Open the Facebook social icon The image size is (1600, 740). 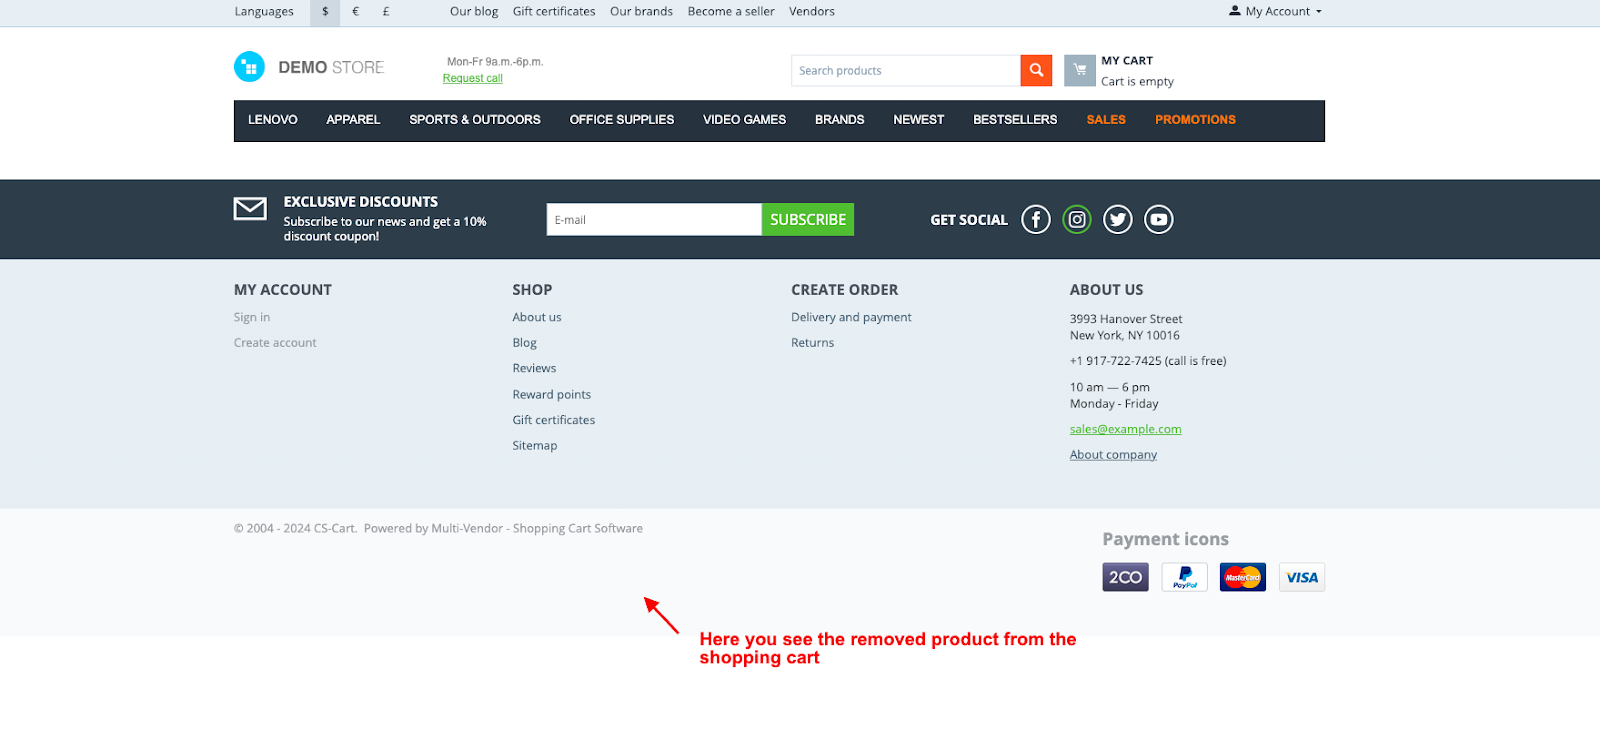coord(1036,219)
